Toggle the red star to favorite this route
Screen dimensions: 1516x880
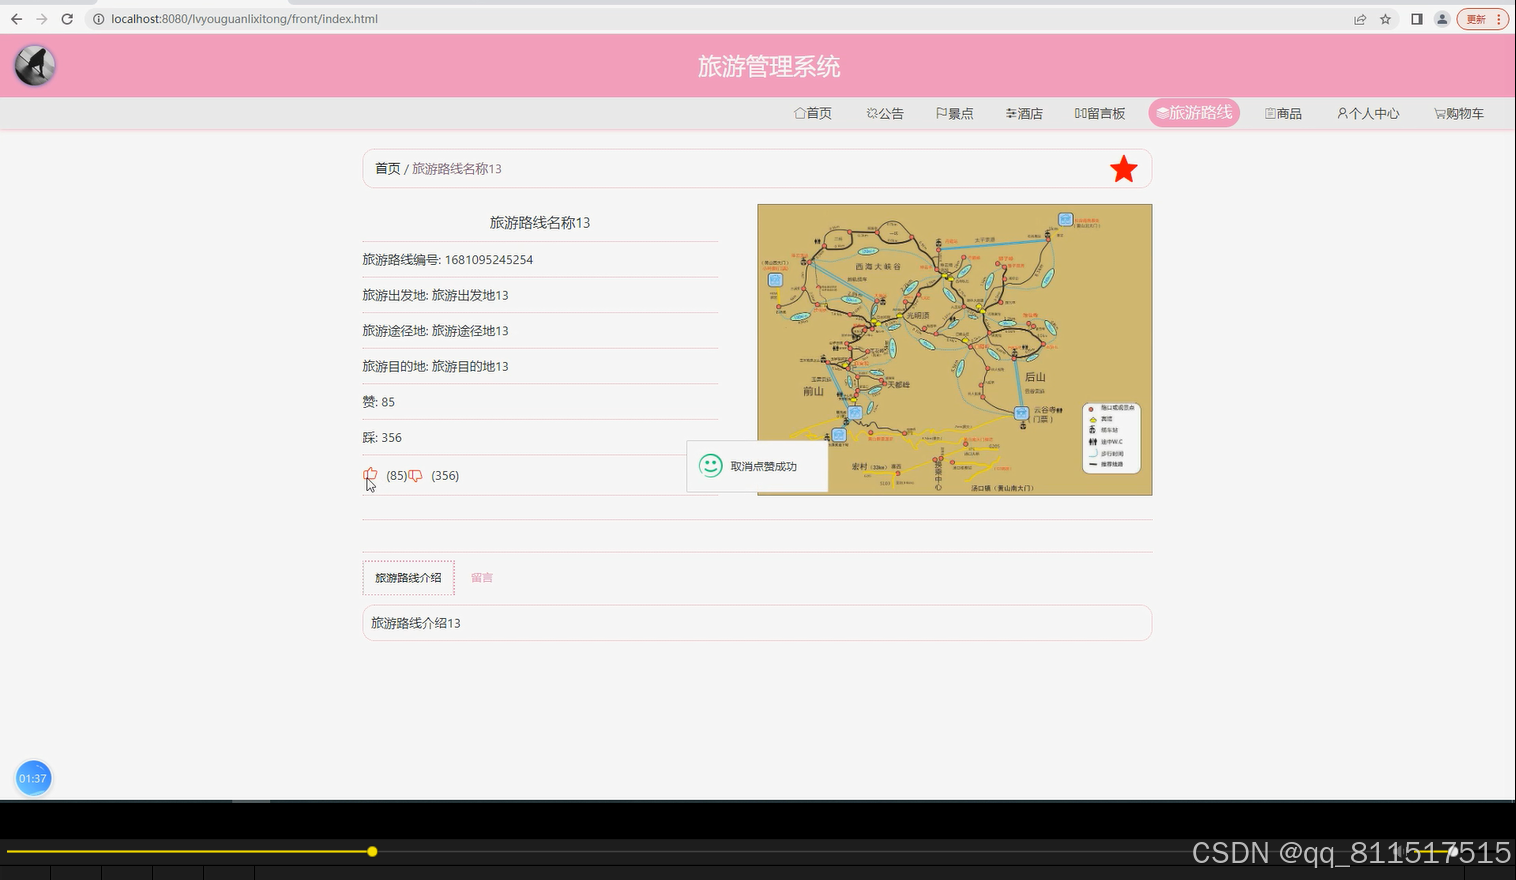click(x=1123, y=168)
